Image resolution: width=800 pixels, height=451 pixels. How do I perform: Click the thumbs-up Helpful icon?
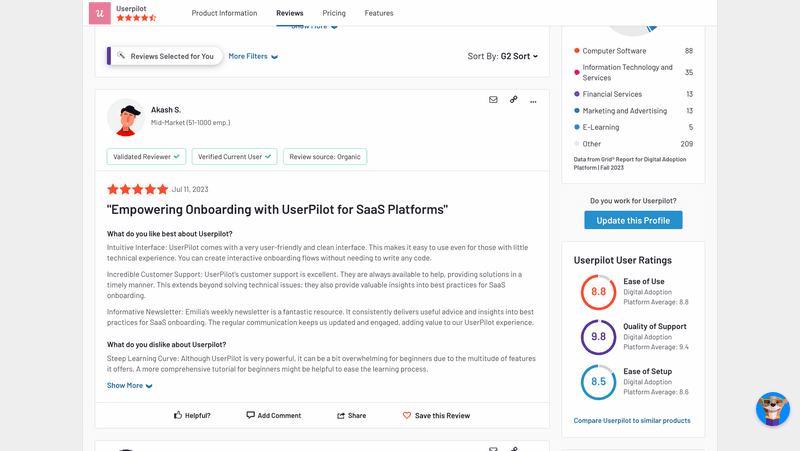click(x=178, y=415)
